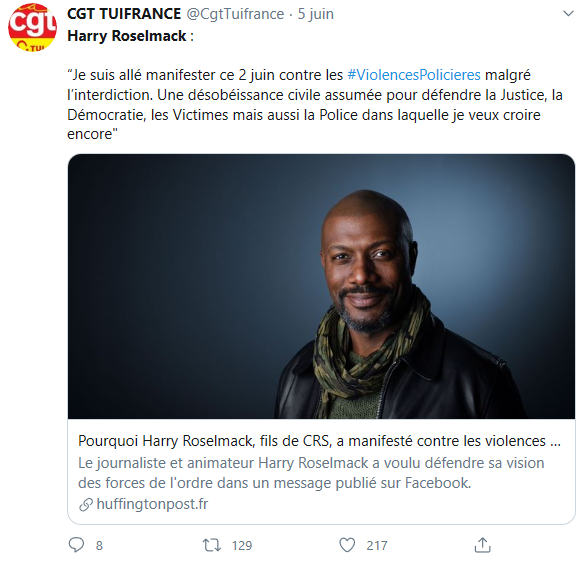Image resolution: width=587 pixels, height=564 pixels.
Task: Click the link chain icon beside huffingtonpost.fr
Action: pos(86,505)
